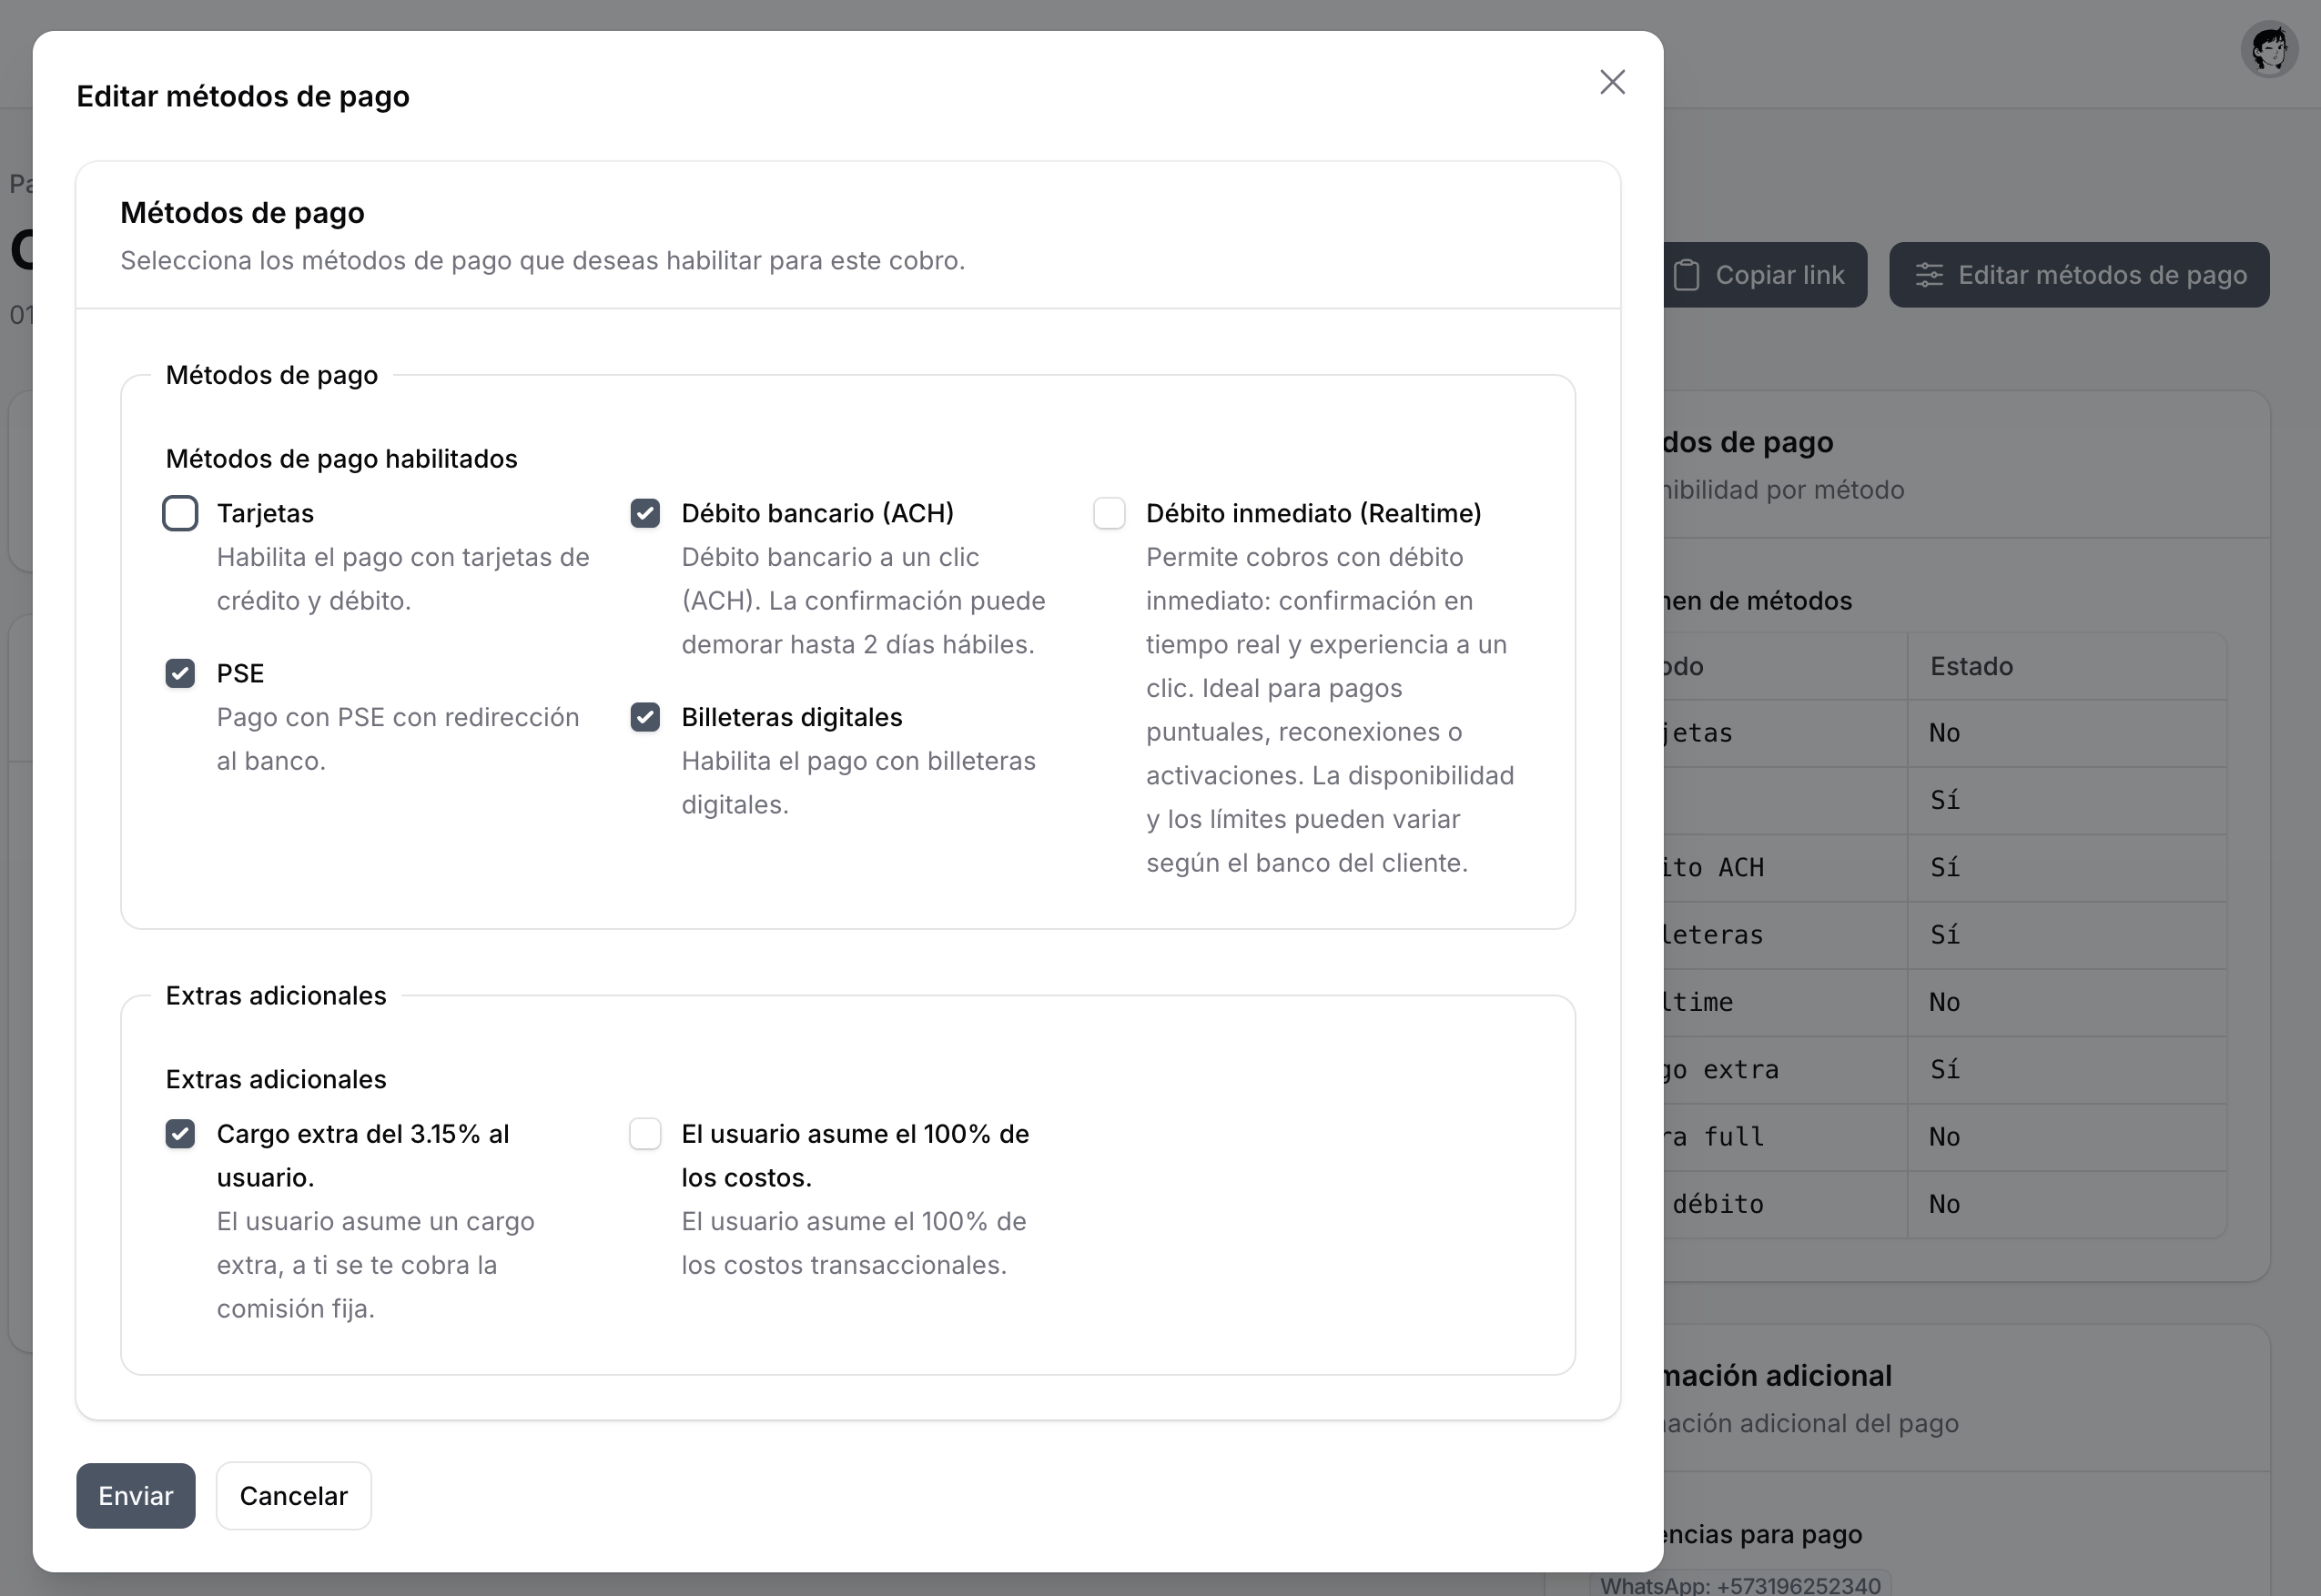Image resolution: width=2321 pixels, height=1596 pixels.
Task: Click the Estado column header
Action: tap(1970, 667)
